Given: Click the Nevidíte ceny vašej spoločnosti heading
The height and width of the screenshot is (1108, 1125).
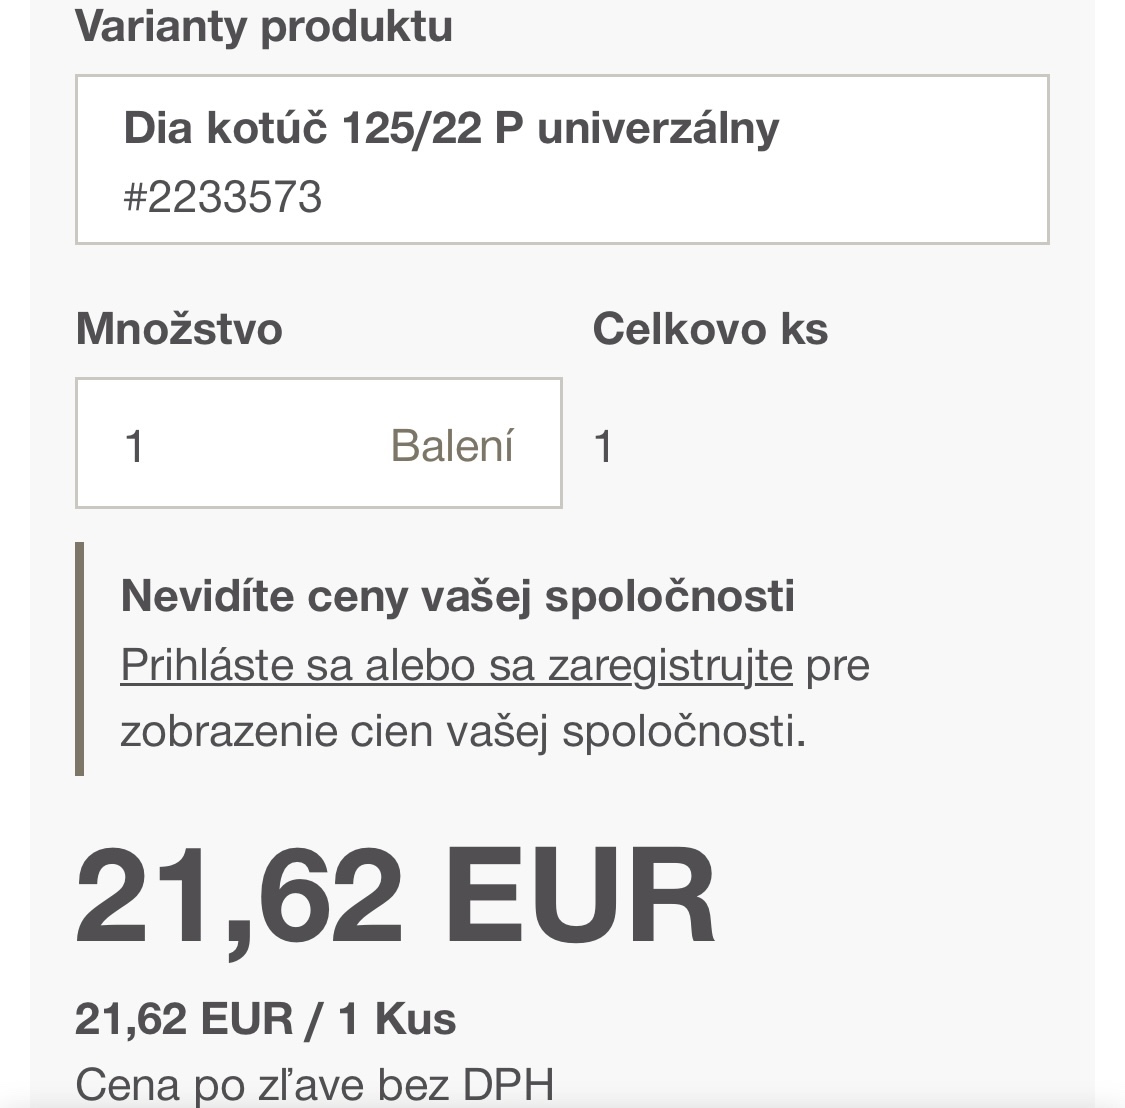Looking at the screenshot, I should [x=457, y=596].
